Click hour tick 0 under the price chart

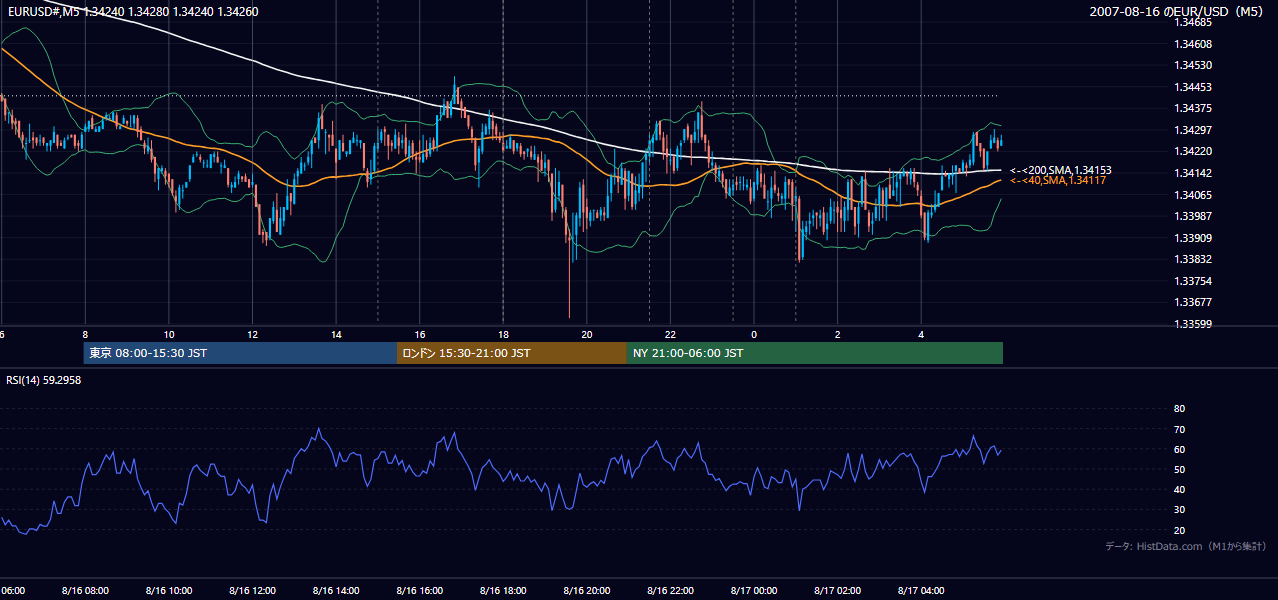[x=754, y=334]
